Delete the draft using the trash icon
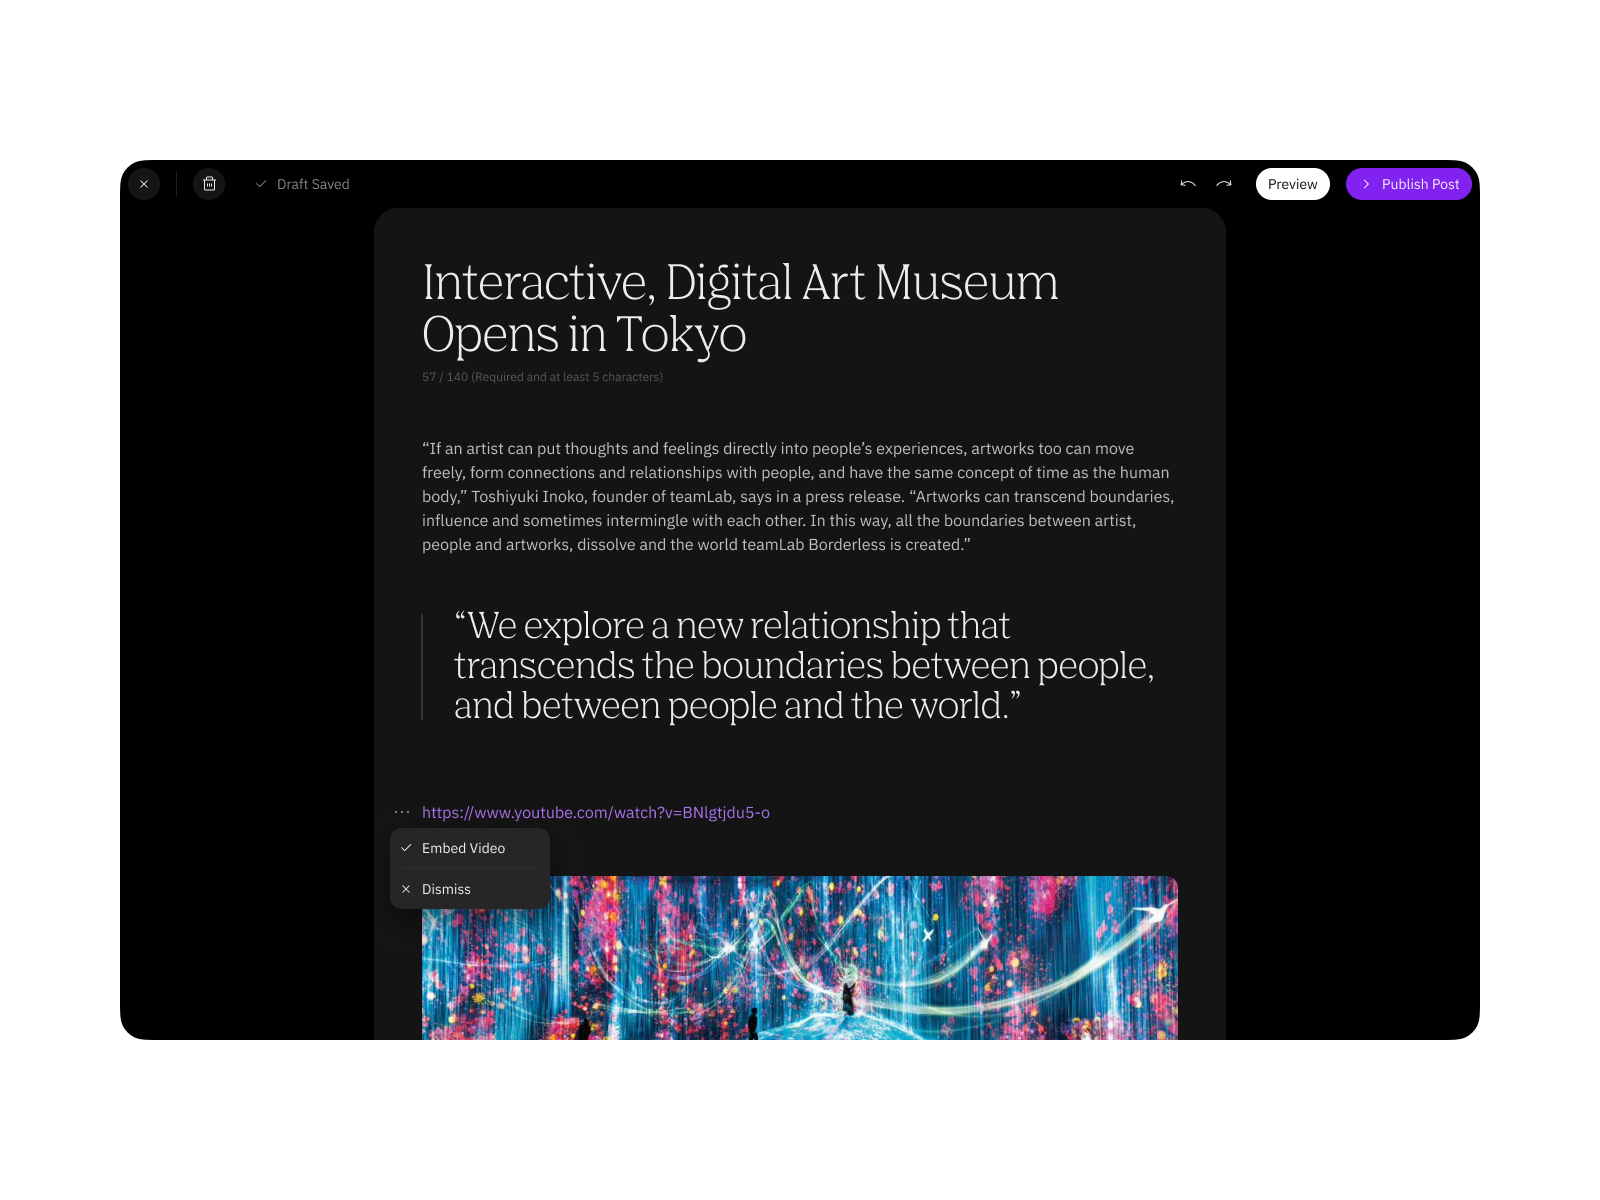Image resolution: width=1600 pixels, height=1200 pixels. click(x=209, y=184)
